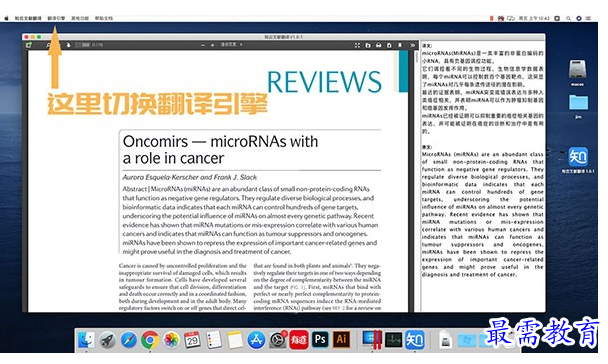This screenshot has width=608, height=364.
Task: Click the page number field in PDF toolbar
Action: pos(84,45)
